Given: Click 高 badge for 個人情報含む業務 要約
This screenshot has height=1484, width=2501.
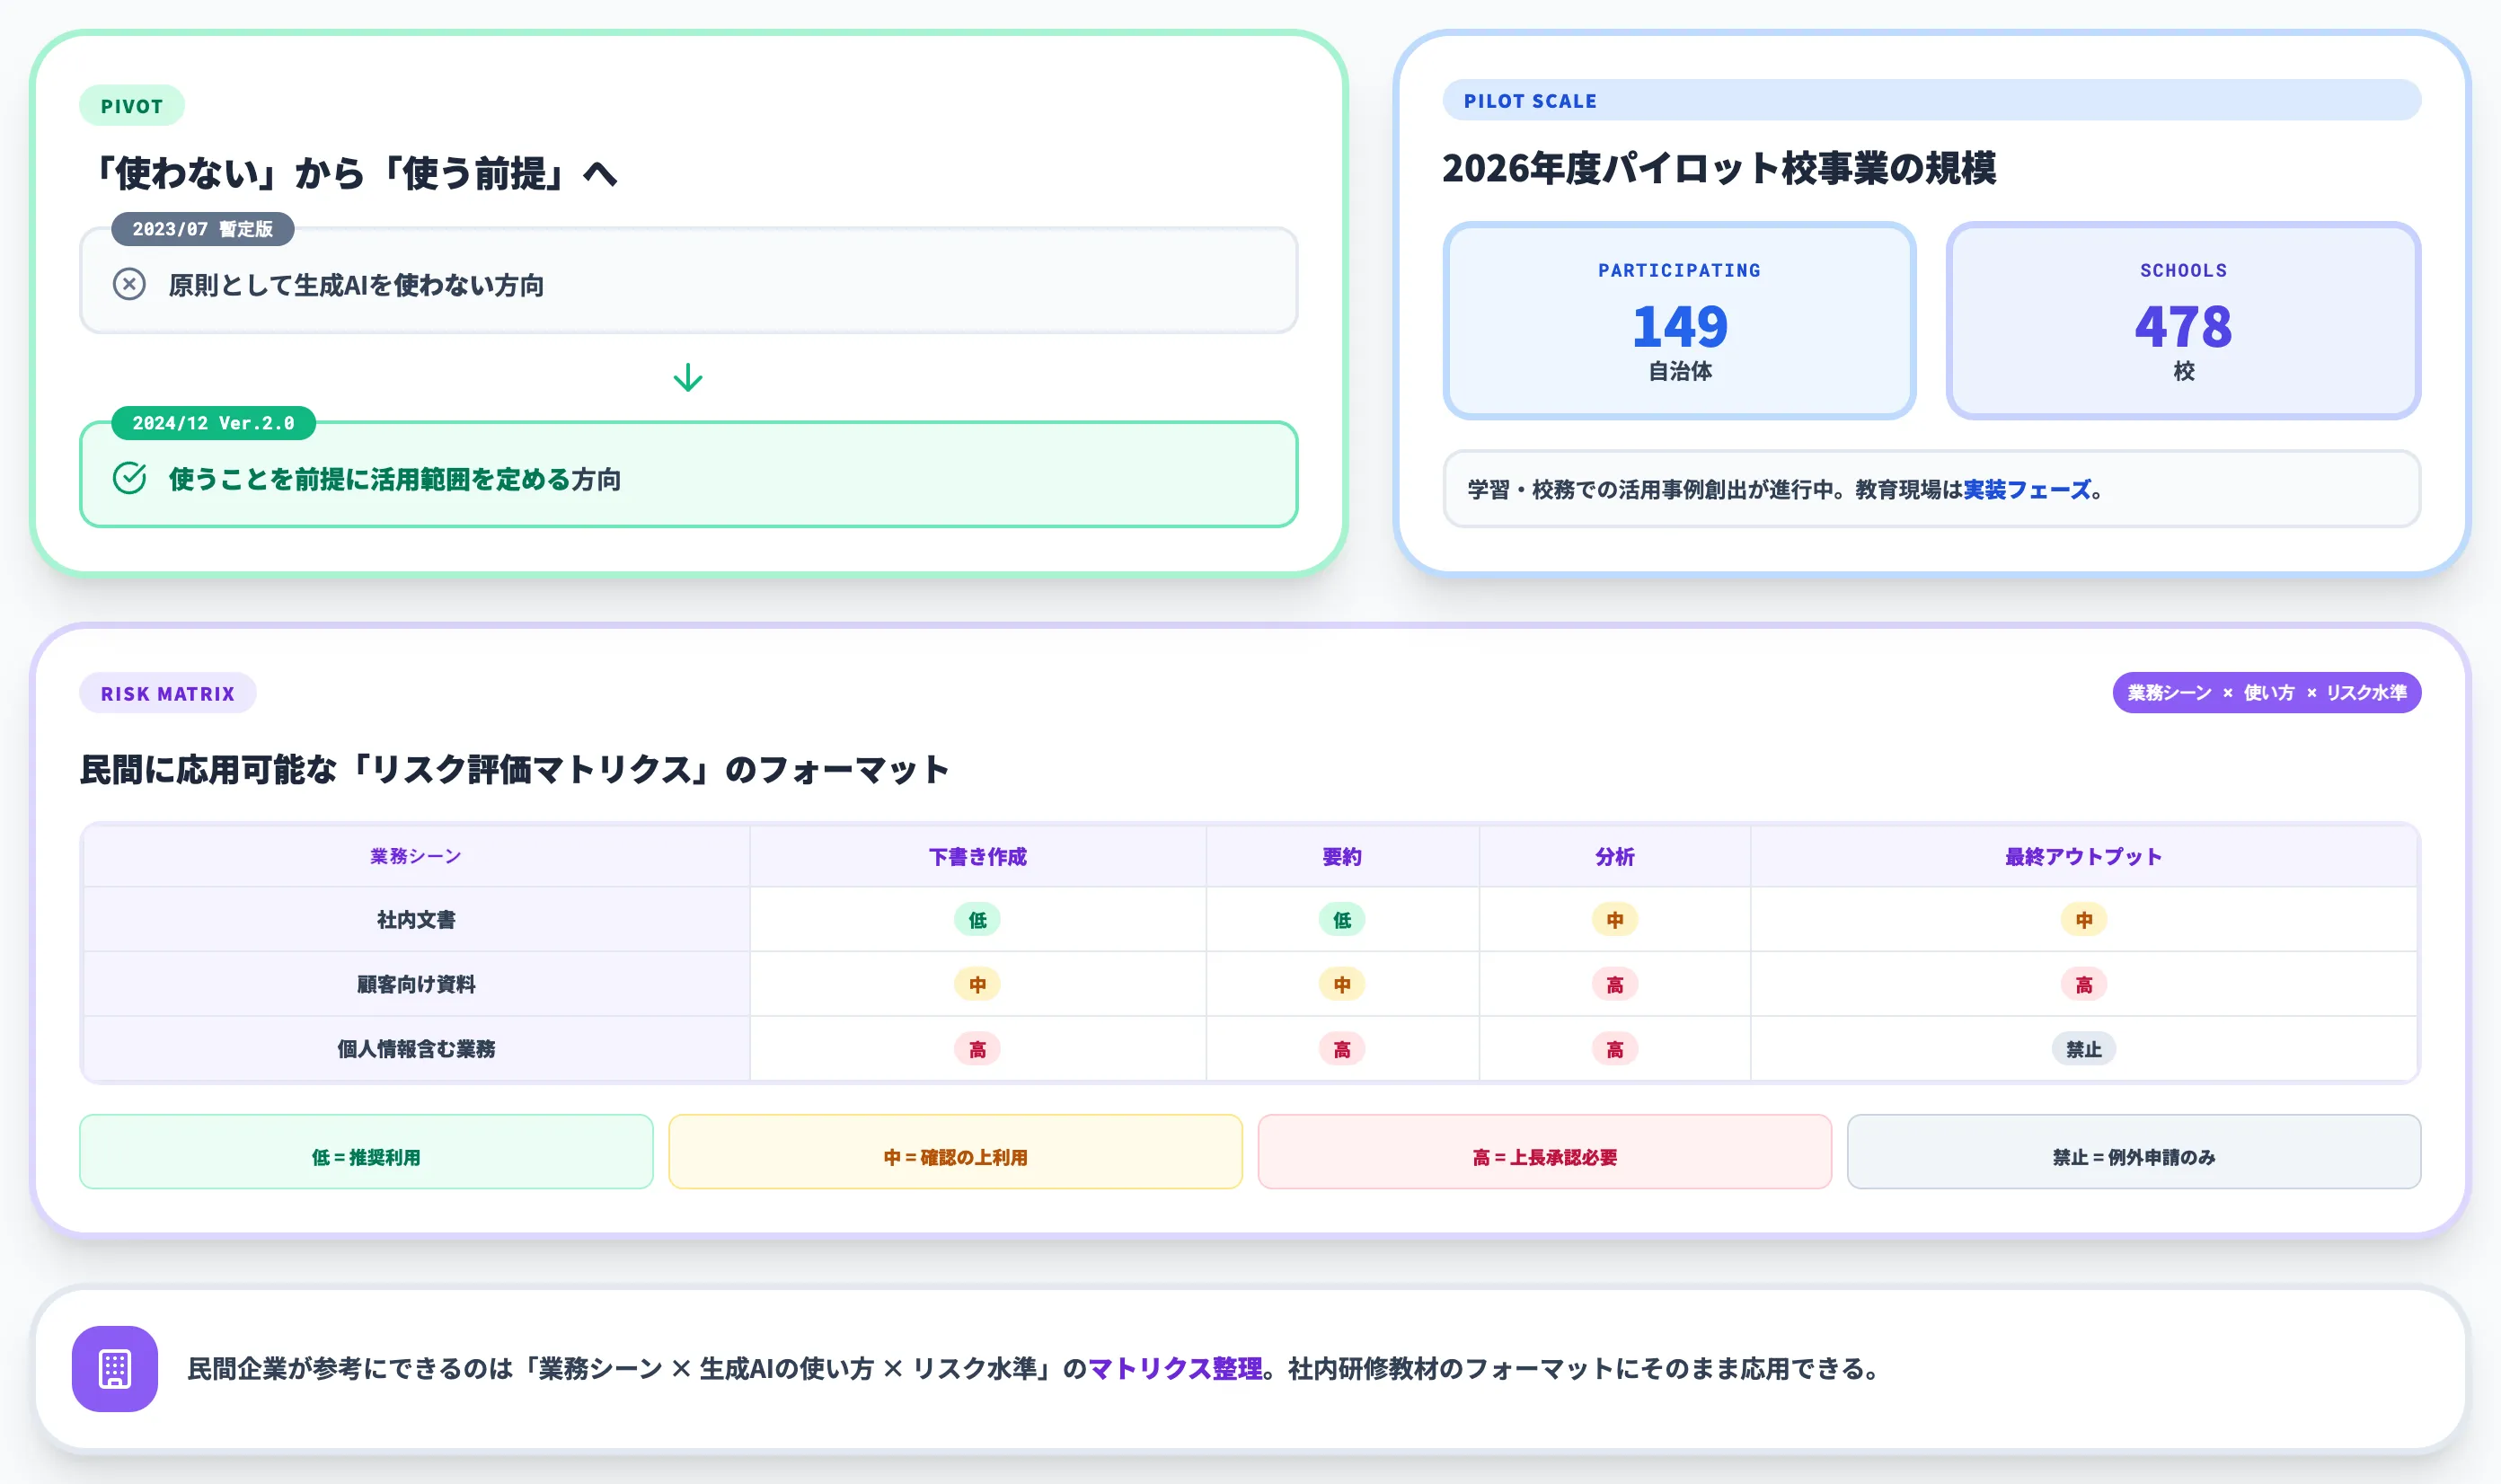Looking at the screenshot, I should click(1342, 1048).
